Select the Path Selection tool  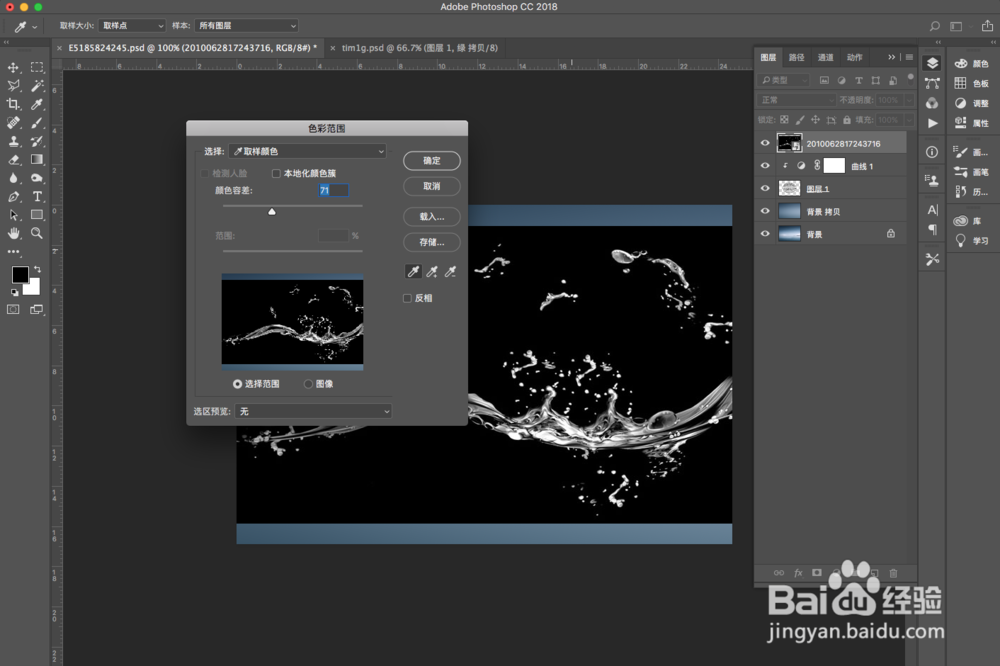13,215
